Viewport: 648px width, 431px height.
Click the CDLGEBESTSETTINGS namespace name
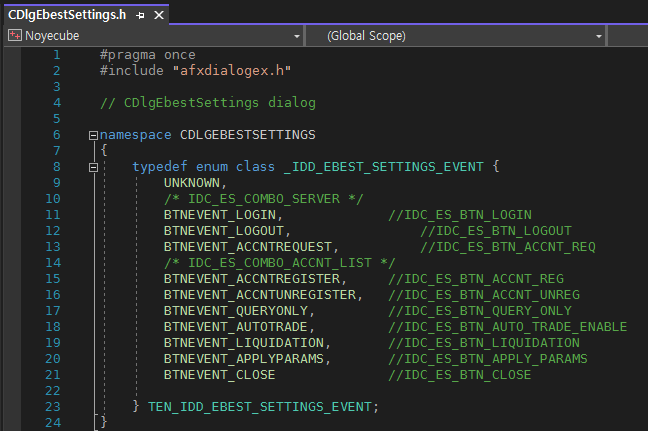click(x=248, y=135)
